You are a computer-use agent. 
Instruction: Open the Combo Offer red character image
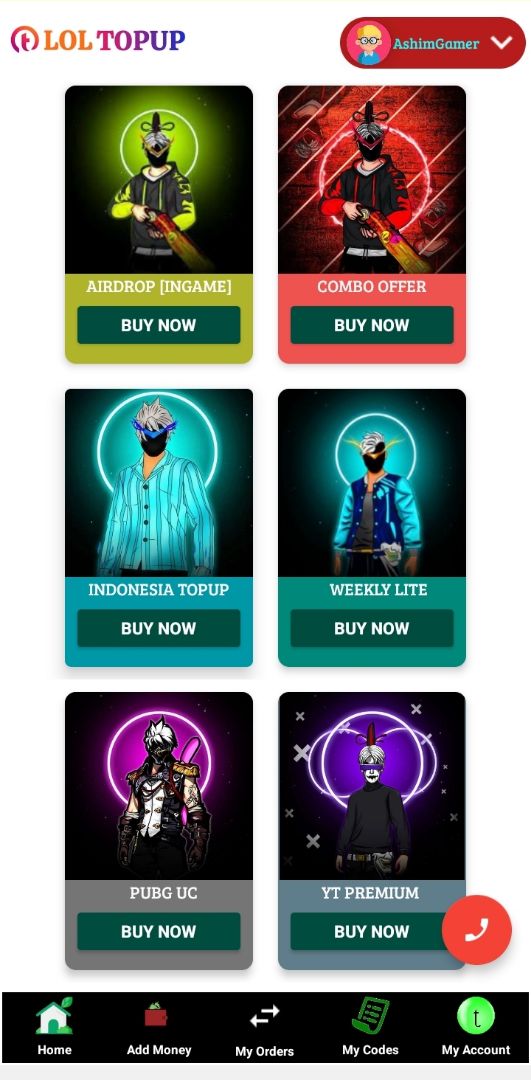point(372,180)
